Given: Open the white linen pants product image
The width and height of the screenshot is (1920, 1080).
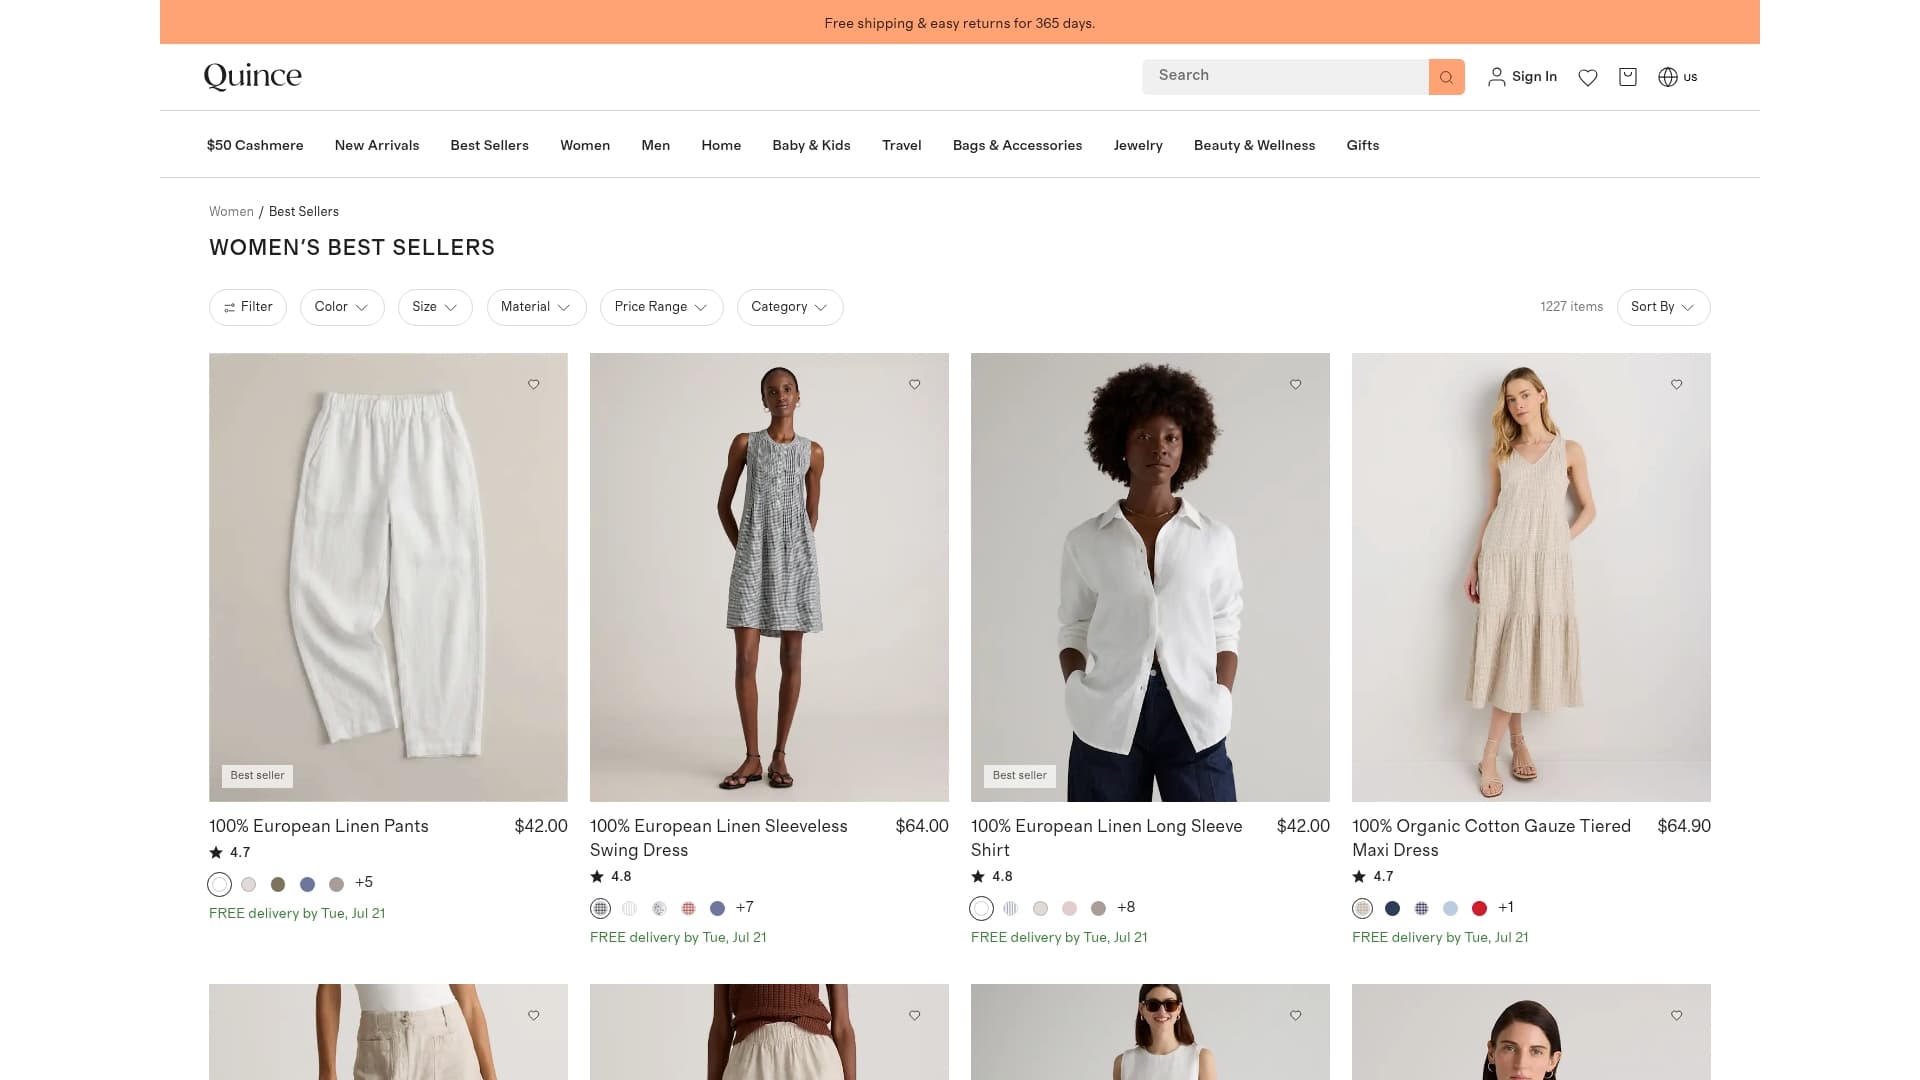Looking at the screenshot, I should (x=388, y=577).
